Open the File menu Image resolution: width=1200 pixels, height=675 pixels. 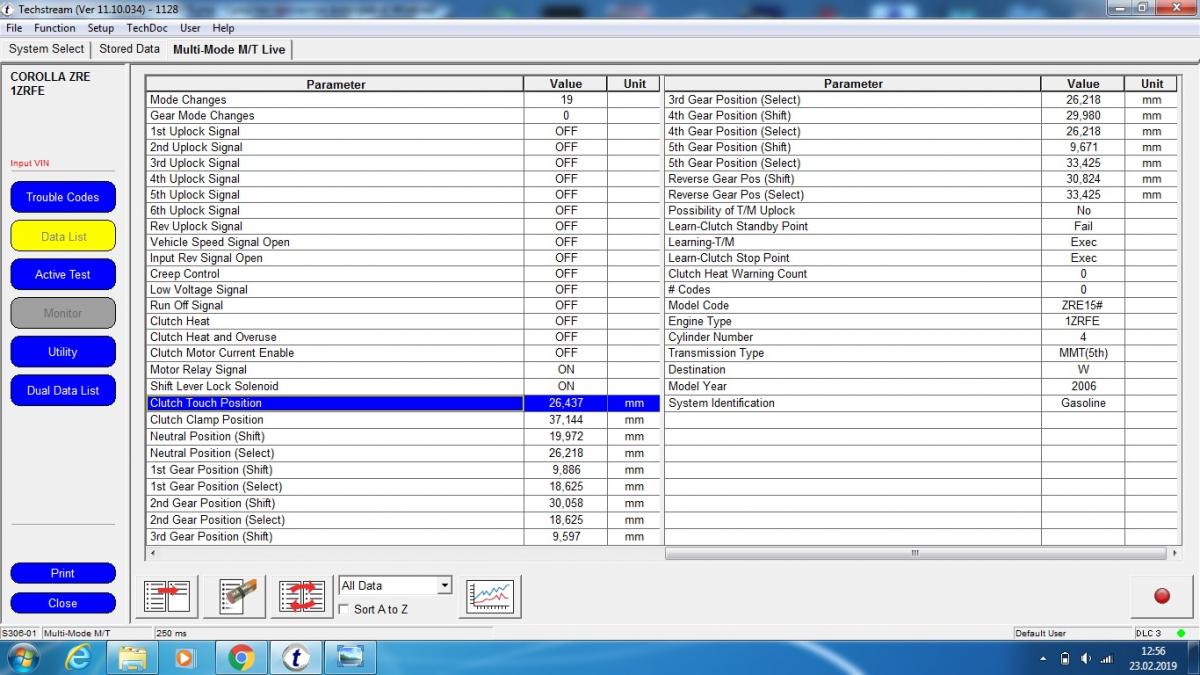point(14,28)
